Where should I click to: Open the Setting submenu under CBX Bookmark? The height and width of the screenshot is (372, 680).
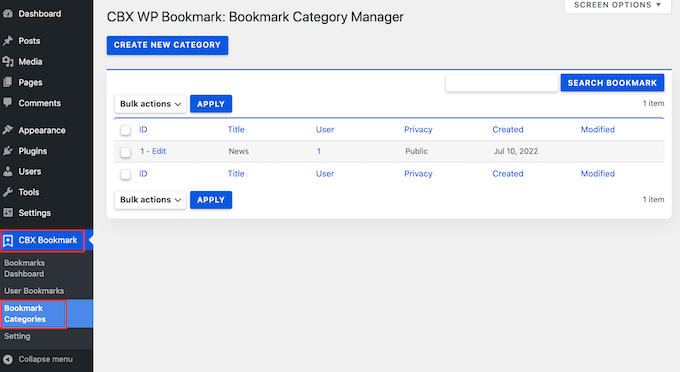[17, 336]
